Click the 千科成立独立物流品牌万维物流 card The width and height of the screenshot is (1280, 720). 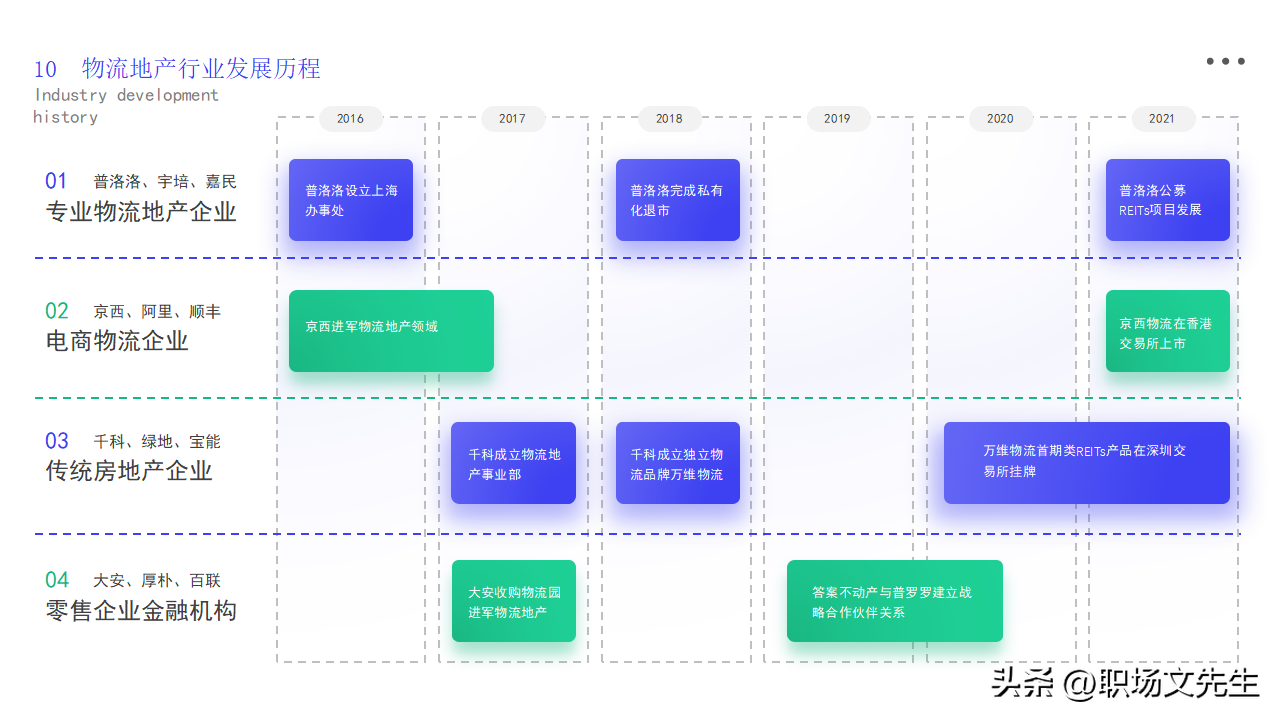tap(678, 463)
